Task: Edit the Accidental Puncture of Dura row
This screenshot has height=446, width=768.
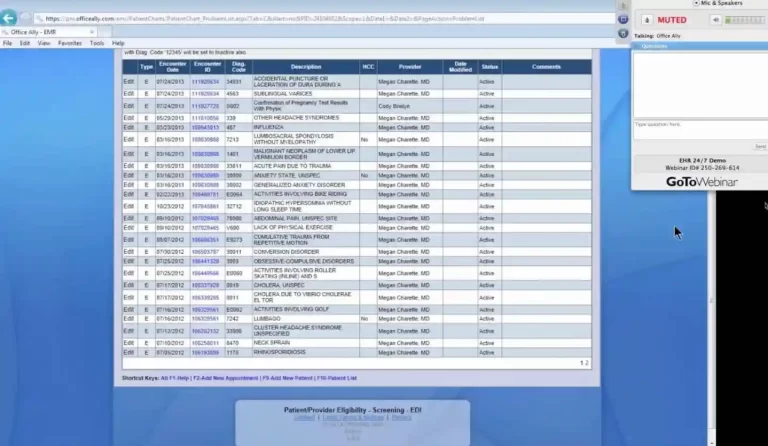Action: point(128,81)
